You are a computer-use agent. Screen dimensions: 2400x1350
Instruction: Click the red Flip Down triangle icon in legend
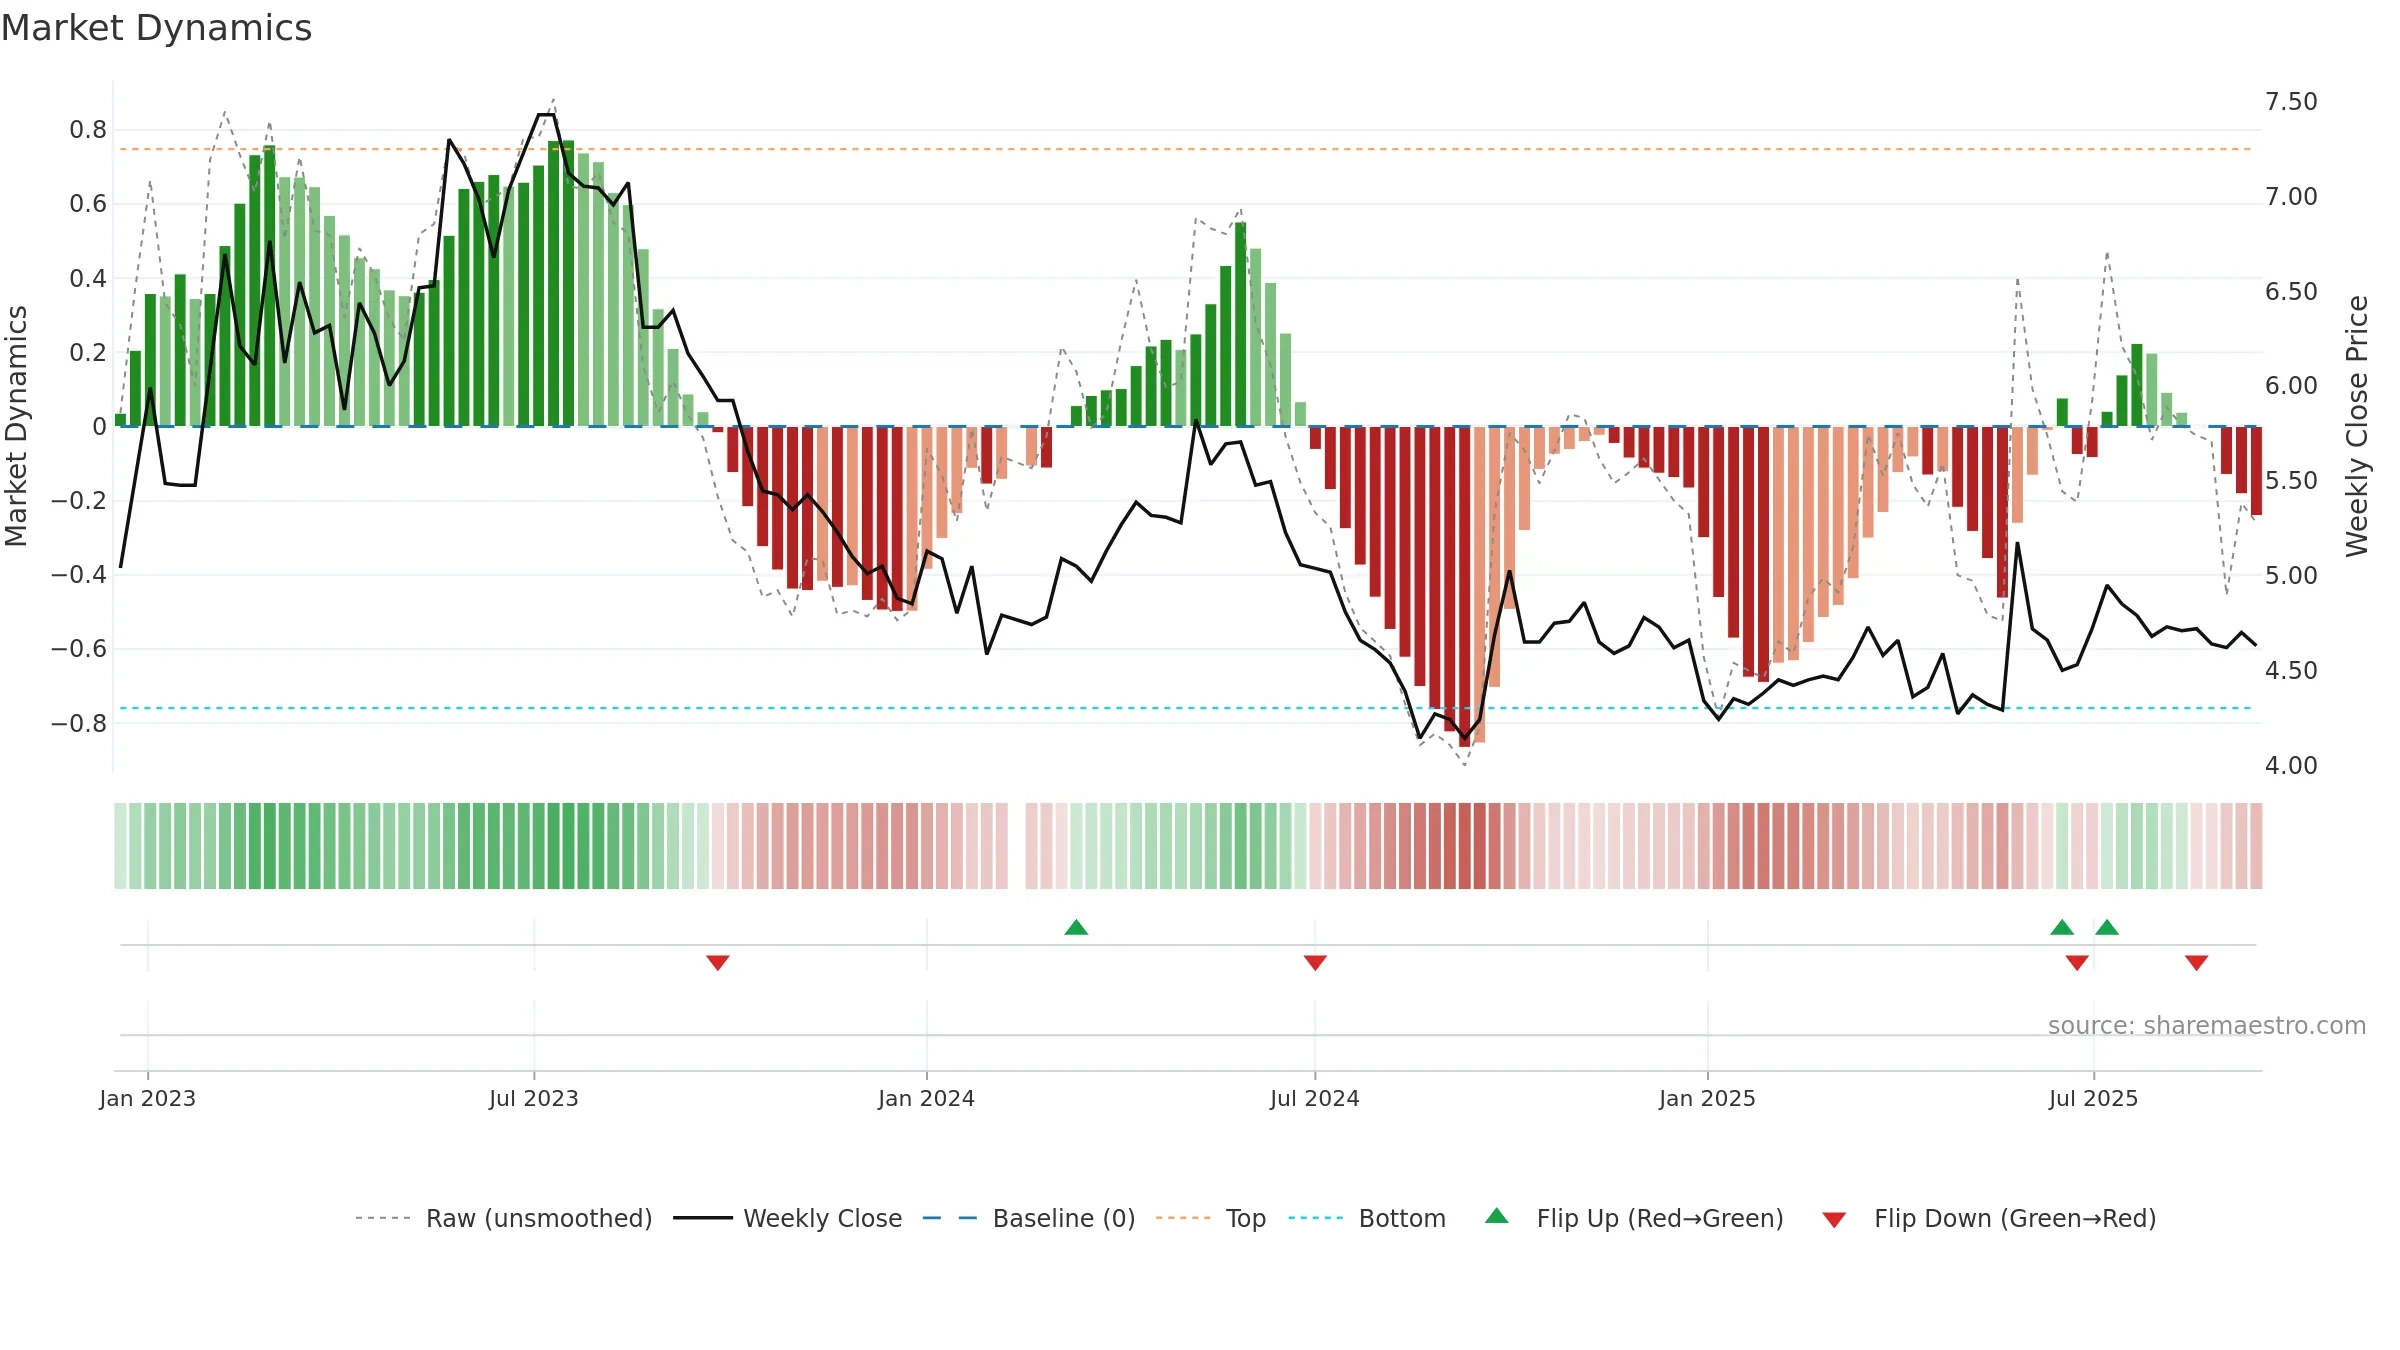[1834, 1220]
